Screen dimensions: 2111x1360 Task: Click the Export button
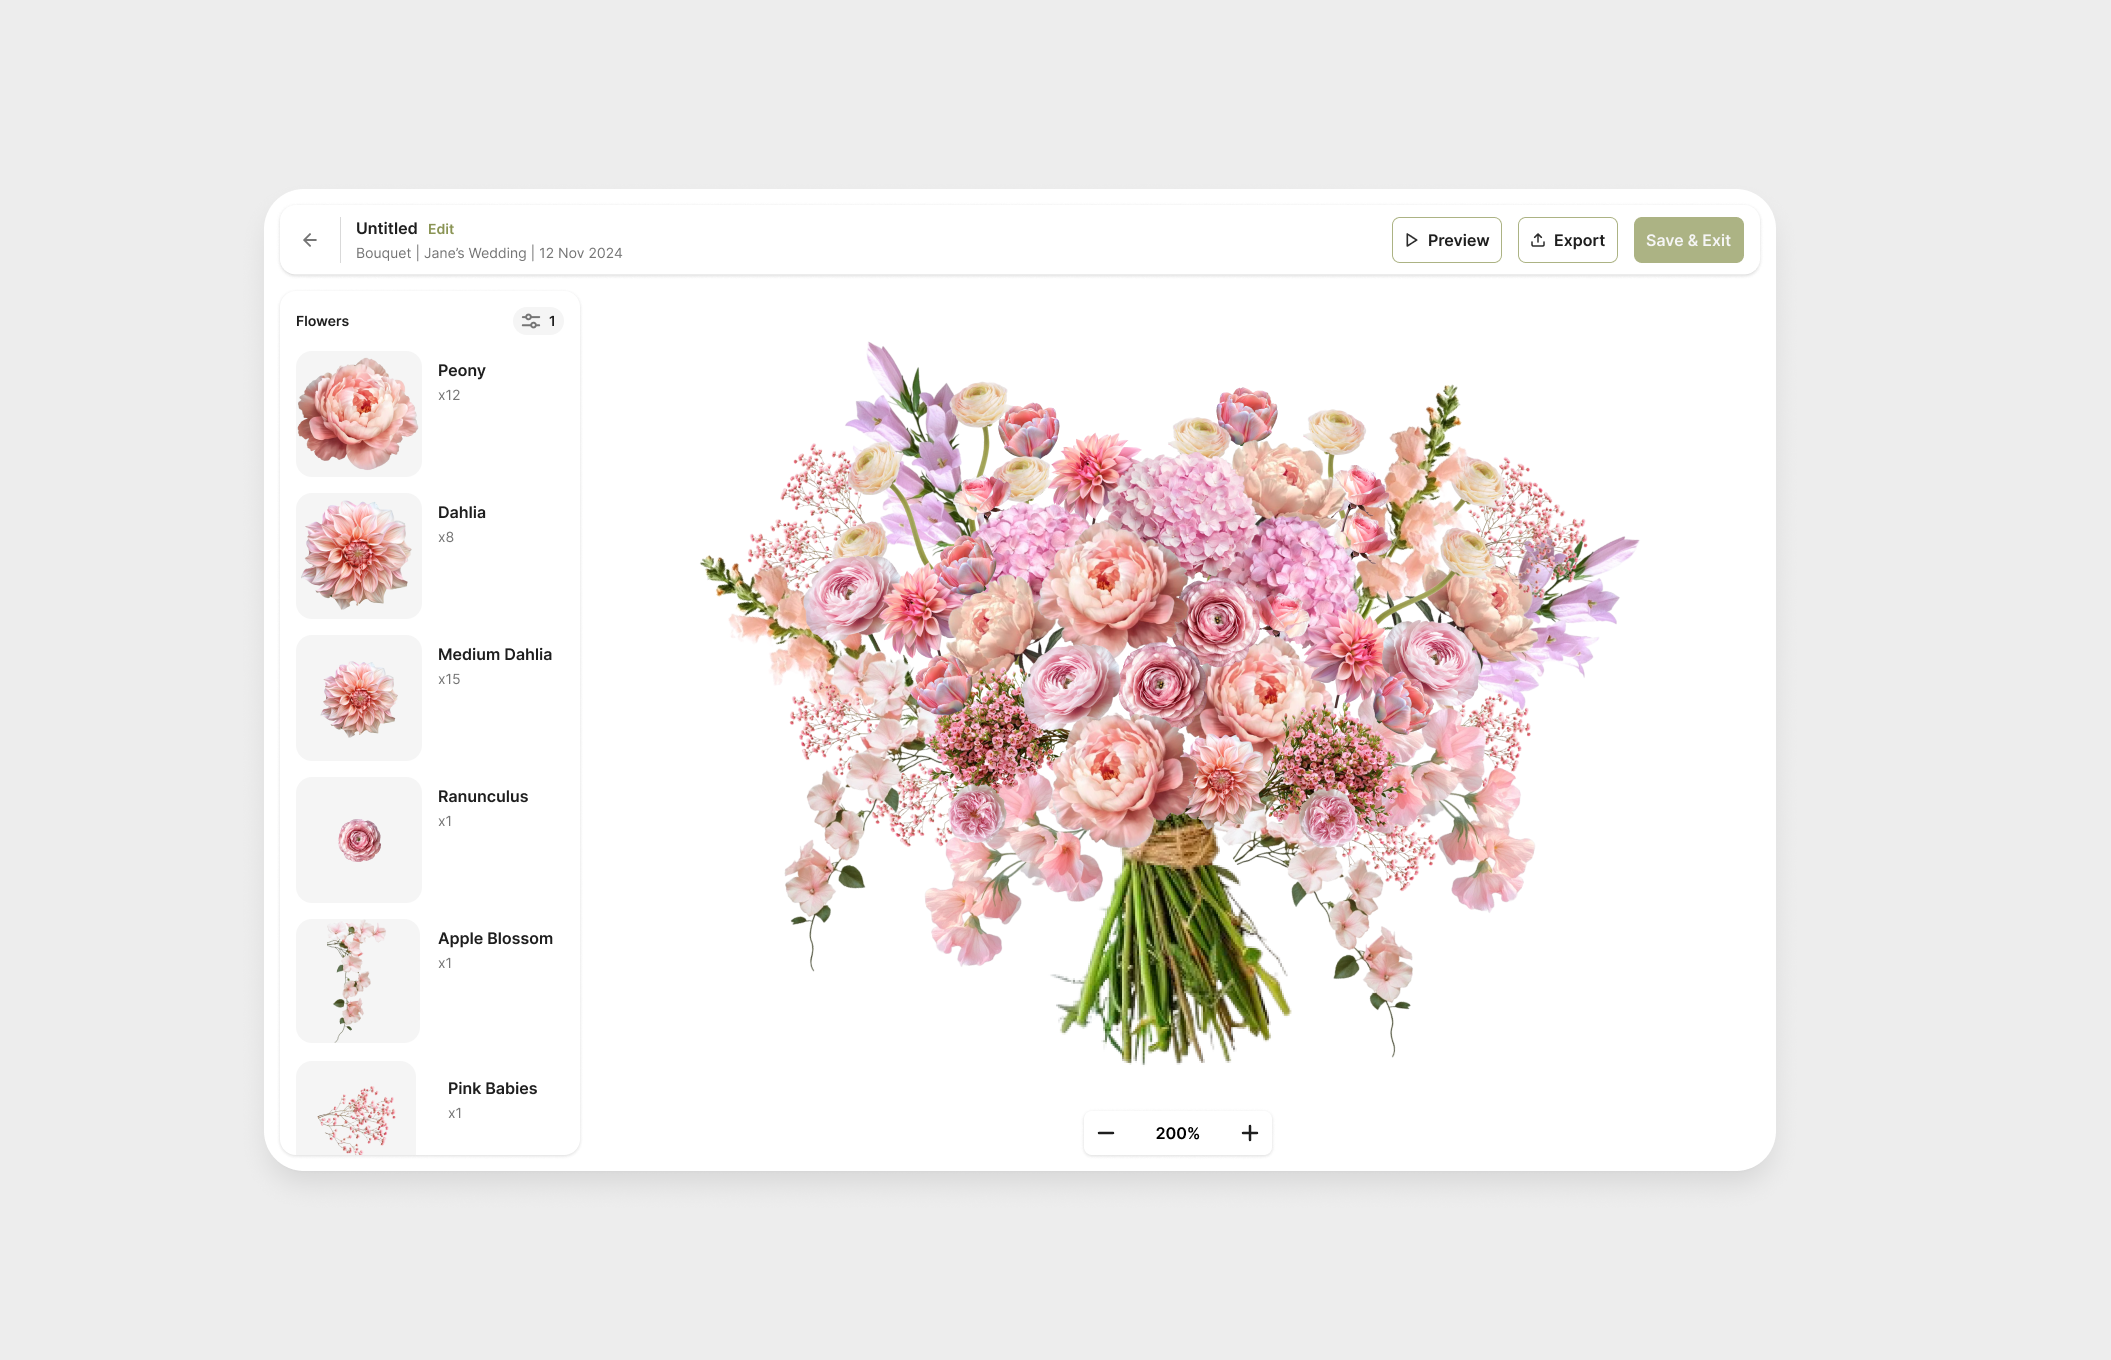tap(1568, 240)
